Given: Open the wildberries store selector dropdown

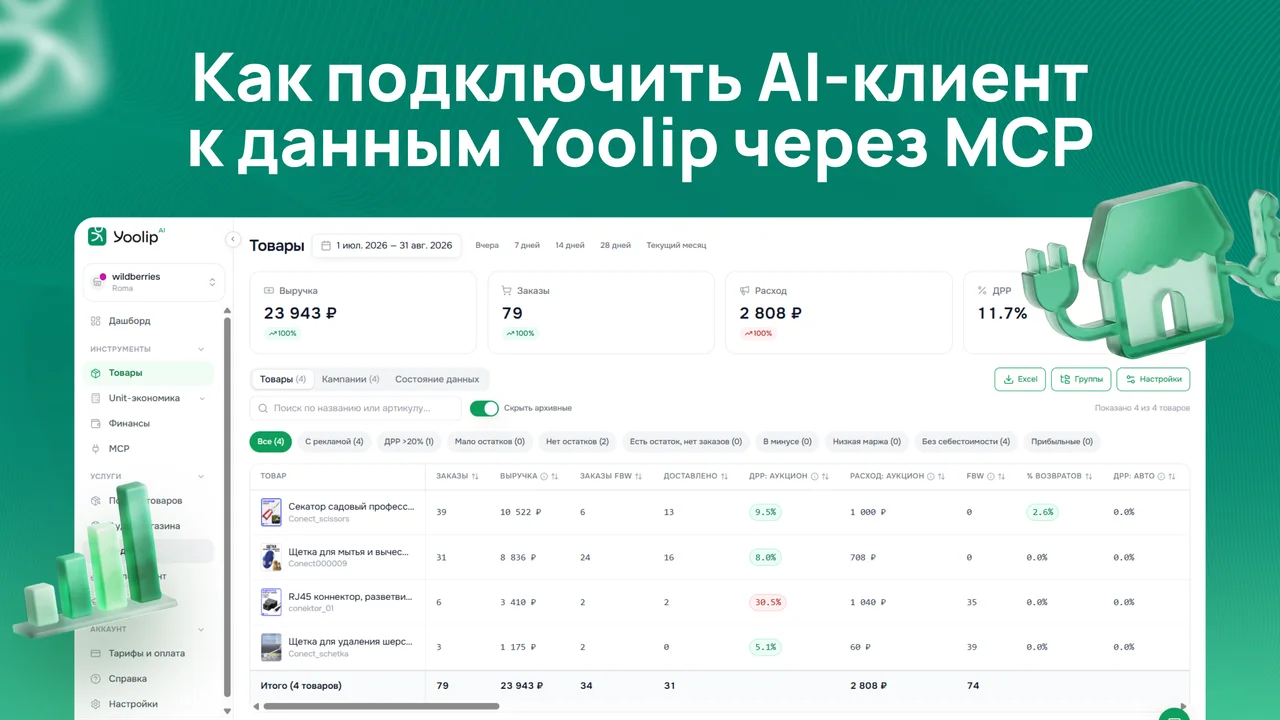Looking at the screenshot, I should pos(154,282).
